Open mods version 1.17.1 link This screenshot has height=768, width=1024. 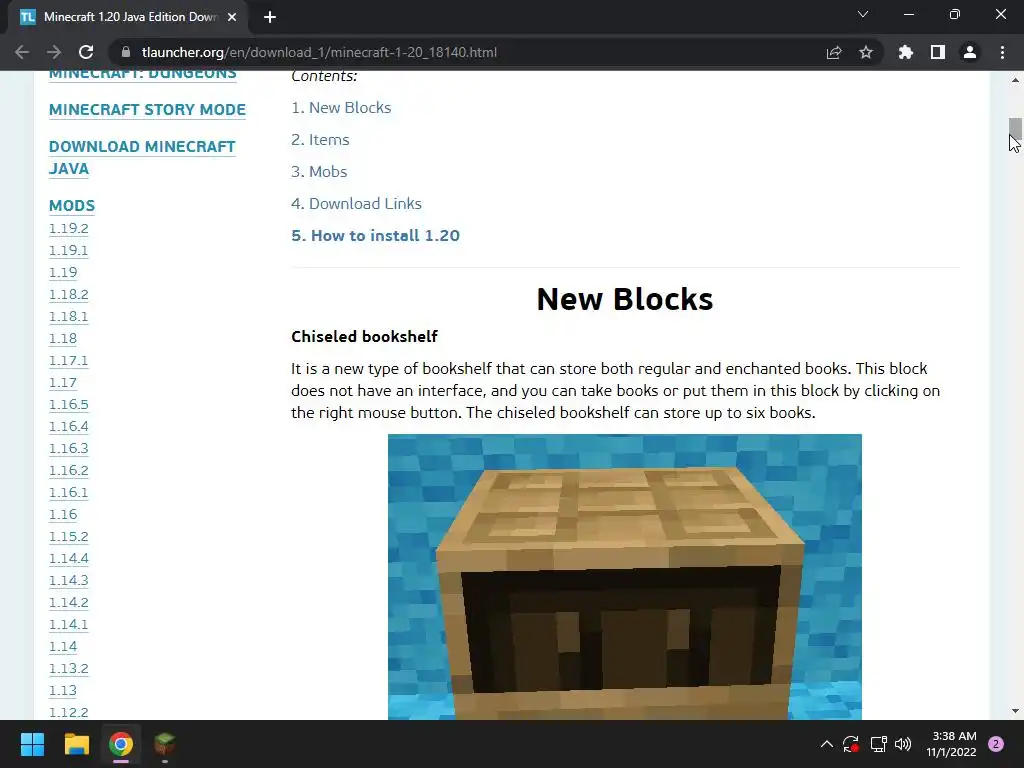69,360
